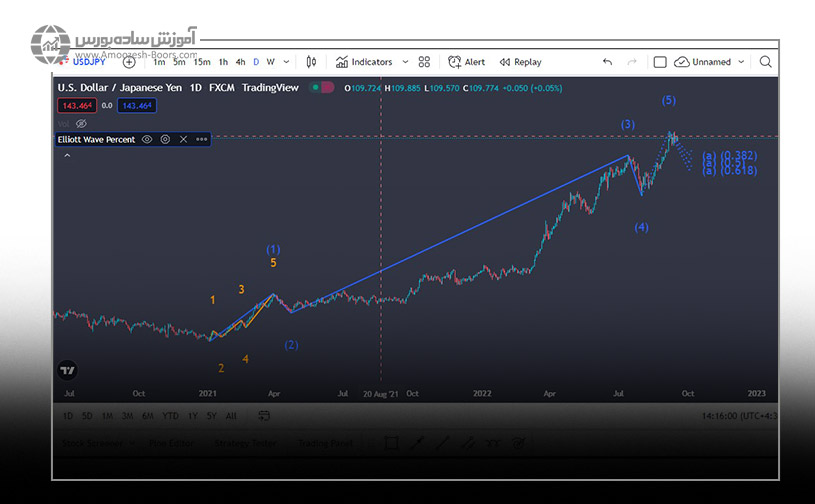Open the candlestick chart style selector
The height and width of the screenshot is (504, 815).
point(311,62)
